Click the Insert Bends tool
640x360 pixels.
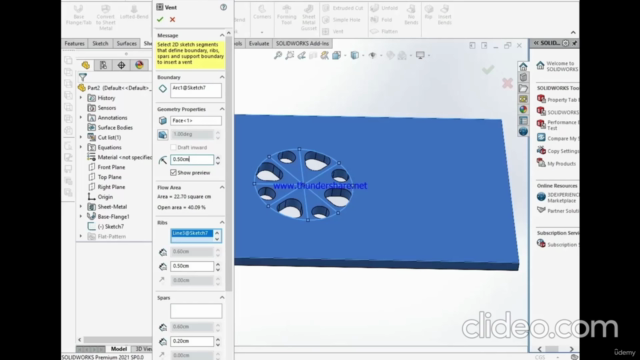[444, 15]
